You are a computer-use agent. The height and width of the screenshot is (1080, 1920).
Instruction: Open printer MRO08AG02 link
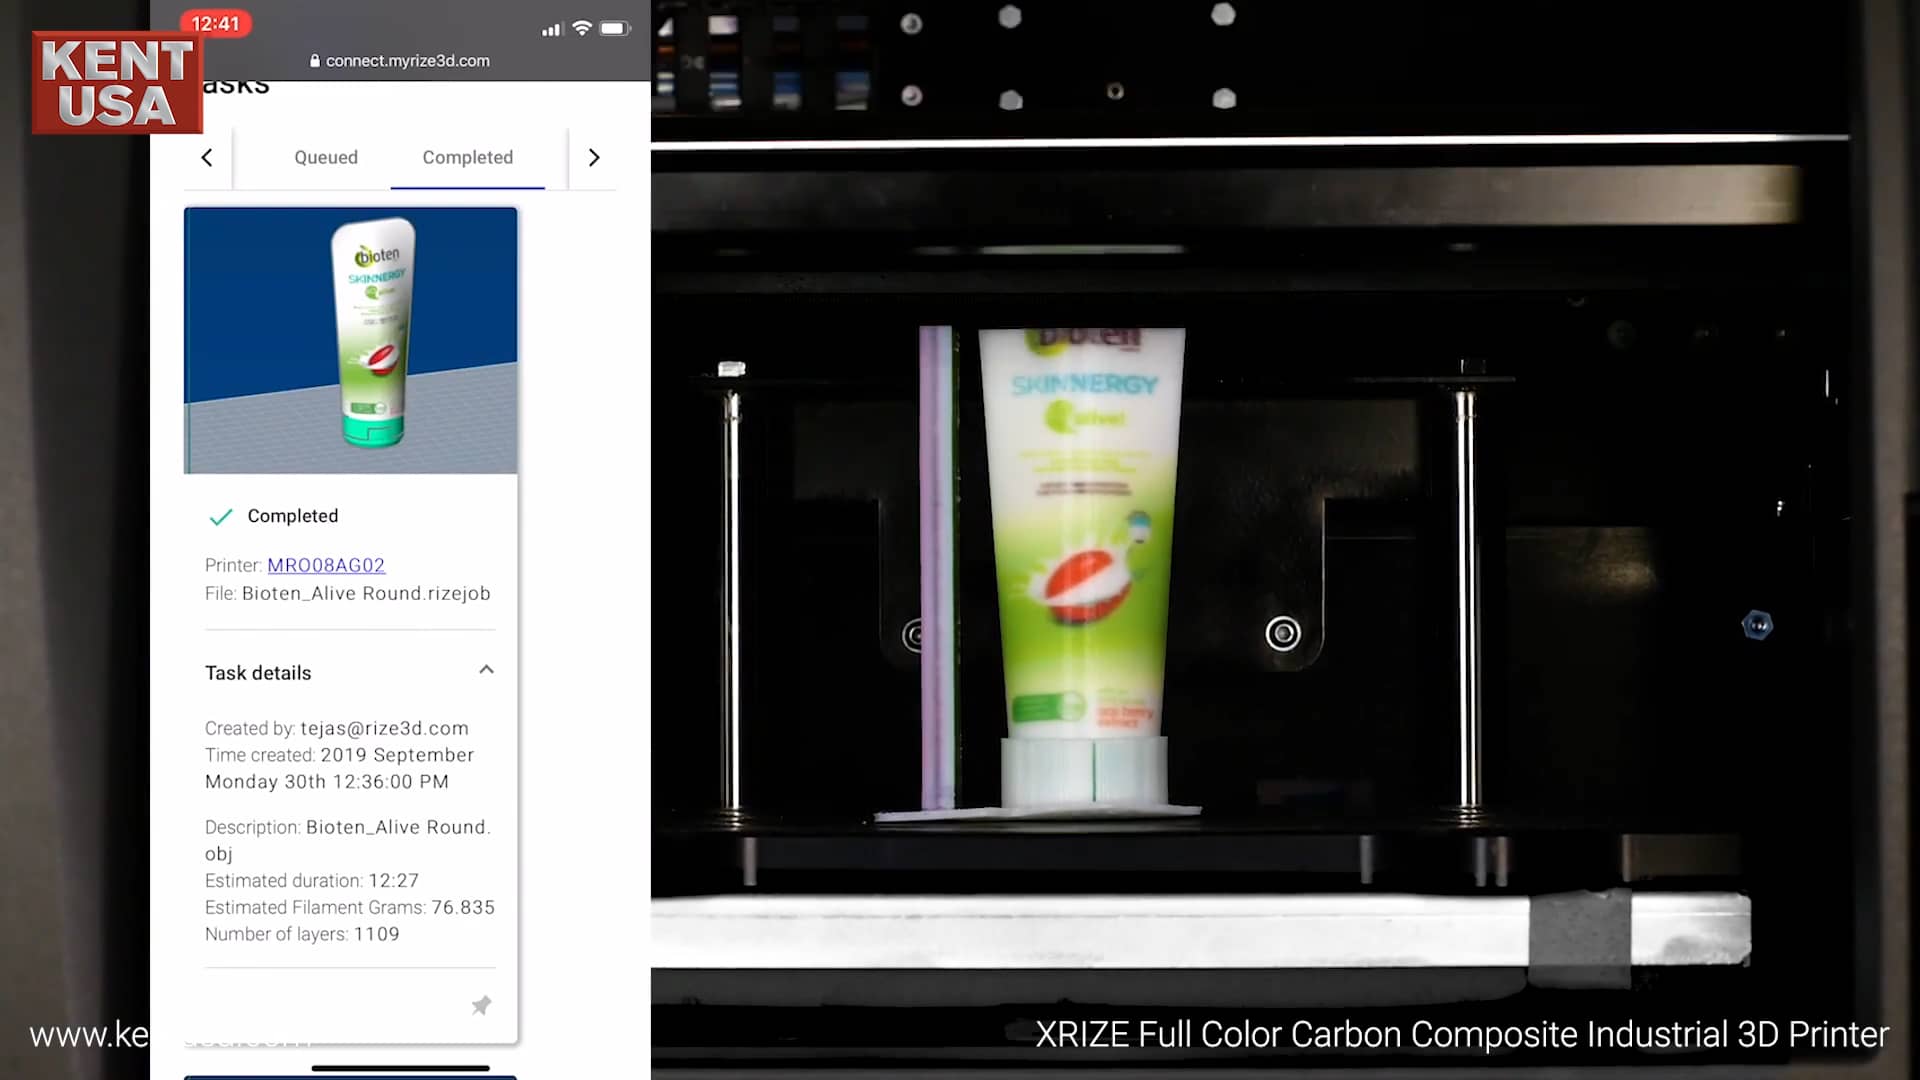[326, 565]
